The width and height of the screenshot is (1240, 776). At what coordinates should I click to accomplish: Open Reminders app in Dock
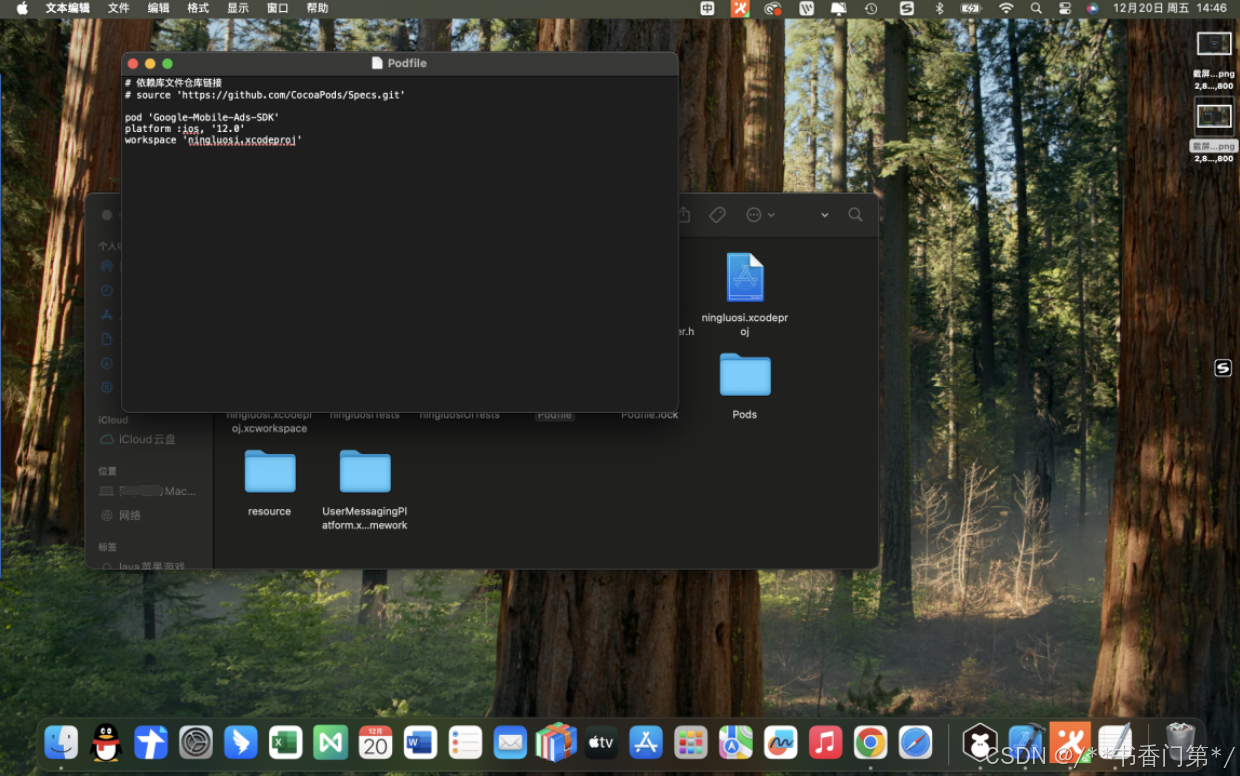click(465, 742)
